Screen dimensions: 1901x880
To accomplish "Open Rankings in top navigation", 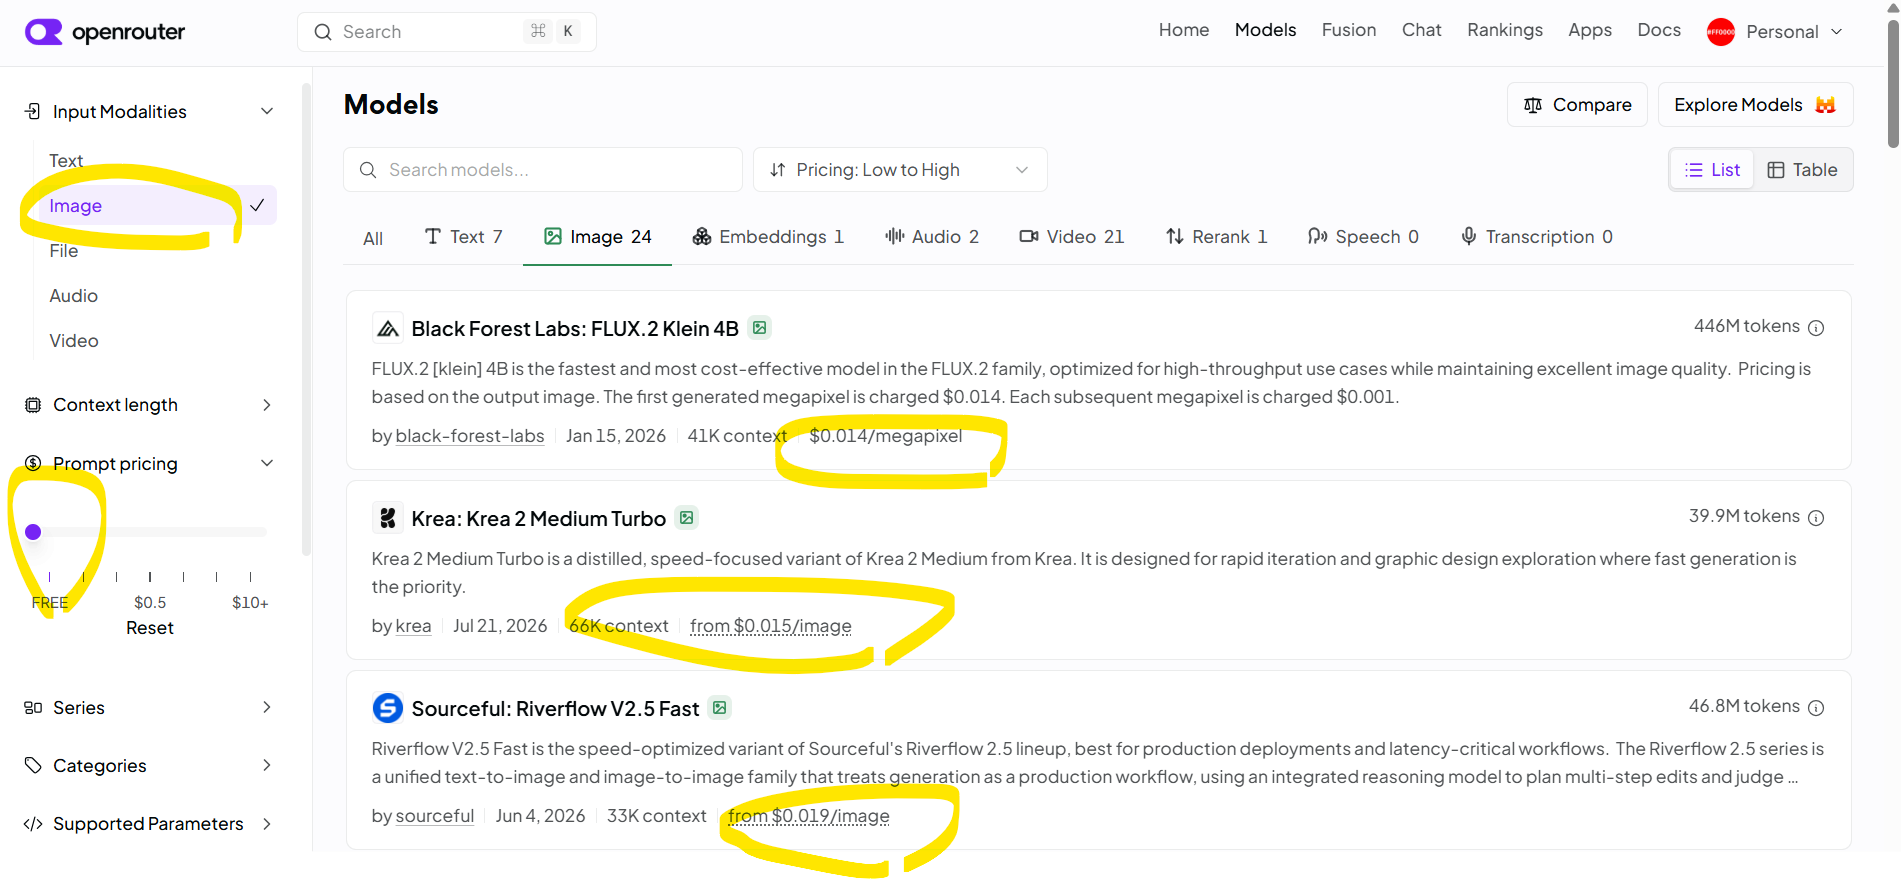I will tap(1505, 30).
